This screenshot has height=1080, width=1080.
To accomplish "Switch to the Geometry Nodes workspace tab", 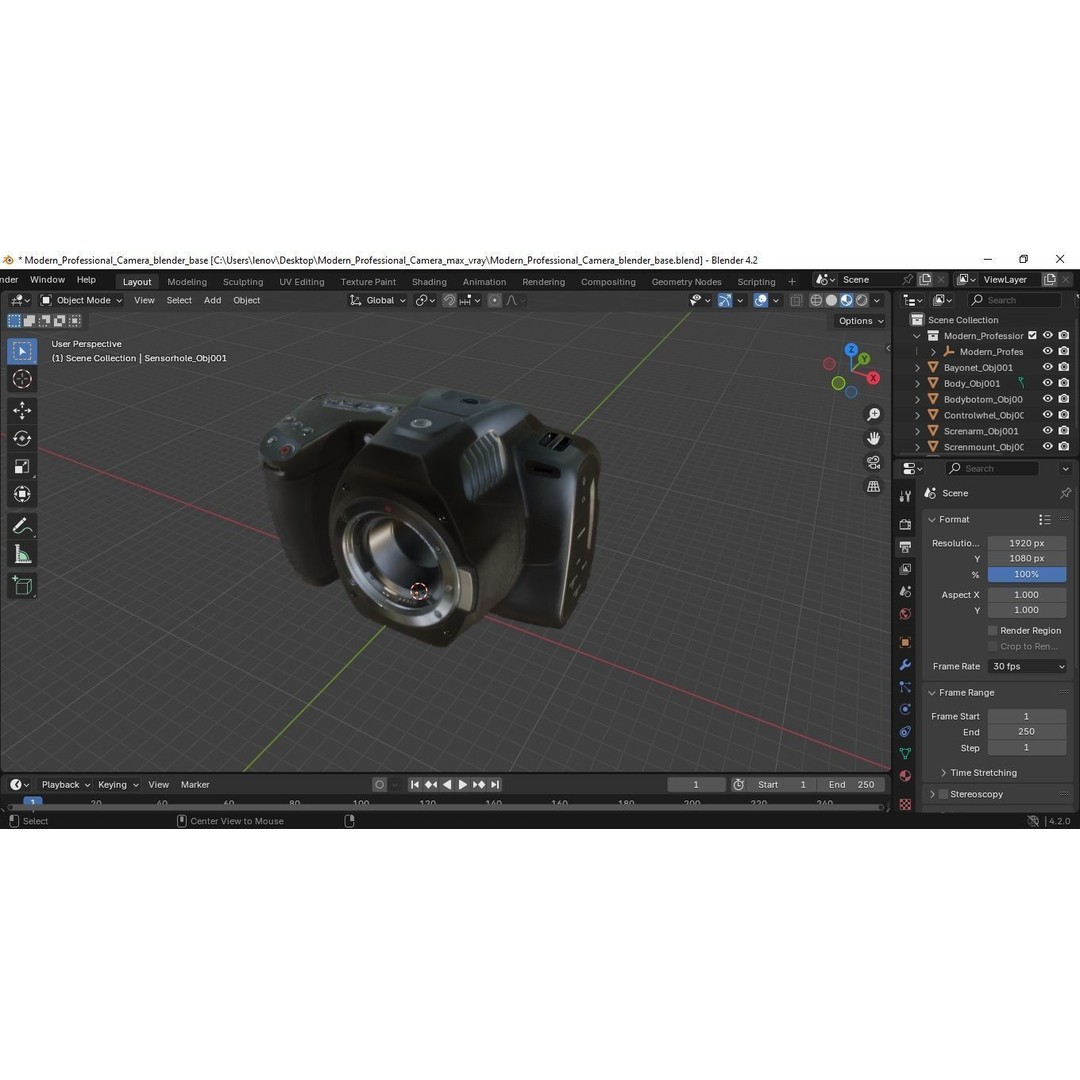I will [686, 282].
